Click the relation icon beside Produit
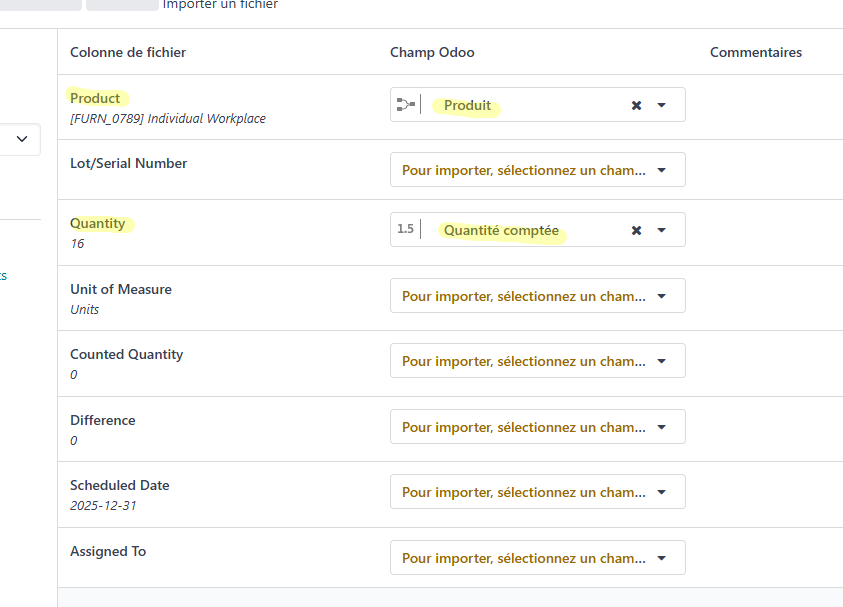Image resolution: width=843 pixels, height=607 pixels. [405, 104]
